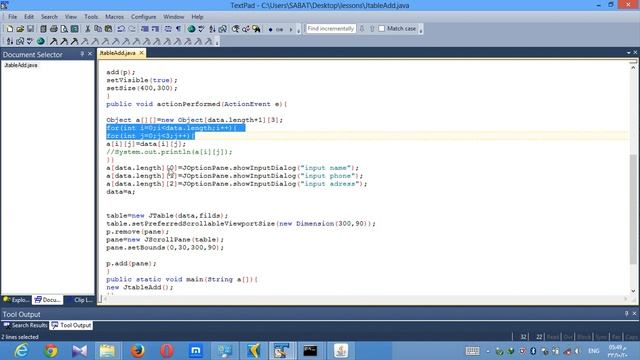The width and height of the screenshot is (640, 360).
Task: Print the document using printer icon
Action: point(53,29)
